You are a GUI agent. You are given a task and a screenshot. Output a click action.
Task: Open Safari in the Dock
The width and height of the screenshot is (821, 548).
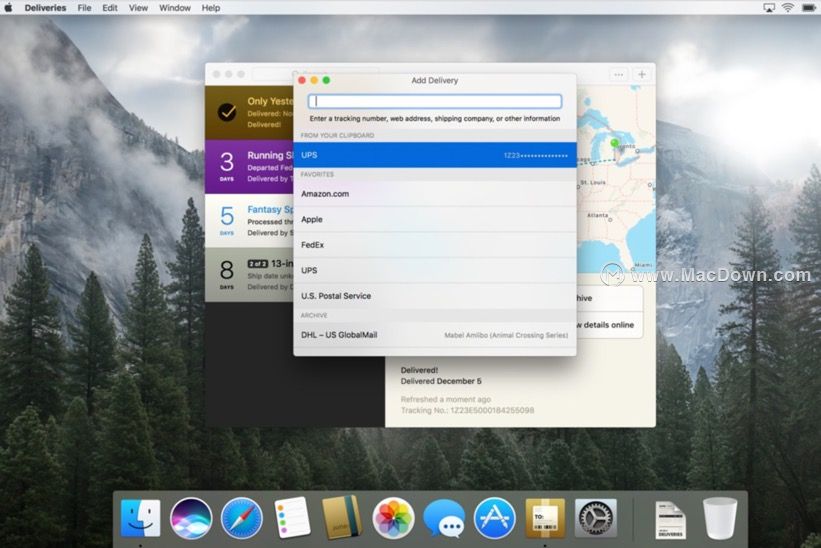[x=241, y=518]
